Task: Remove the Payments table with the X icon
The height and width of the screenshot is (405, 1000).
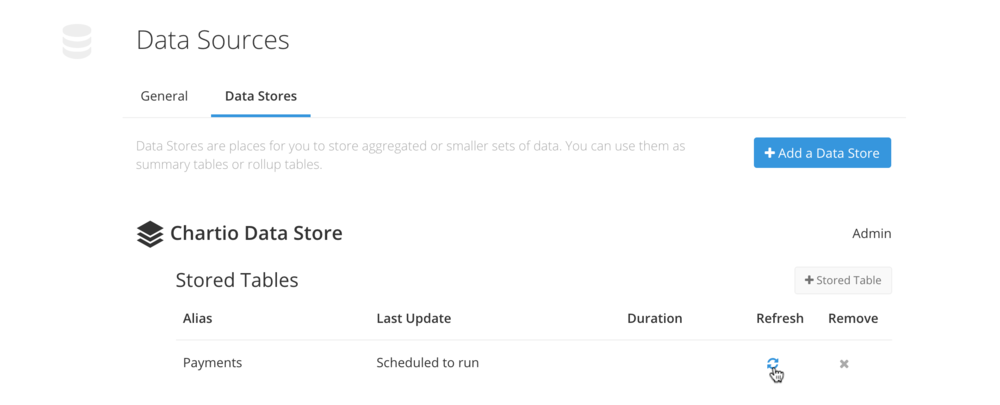Action: point(844,364)
